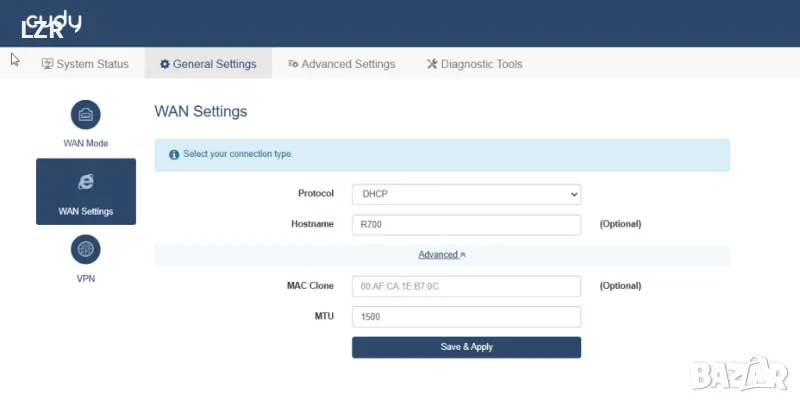
Task: Click the 'Select your connection type' banner
Action: point(442,155)
